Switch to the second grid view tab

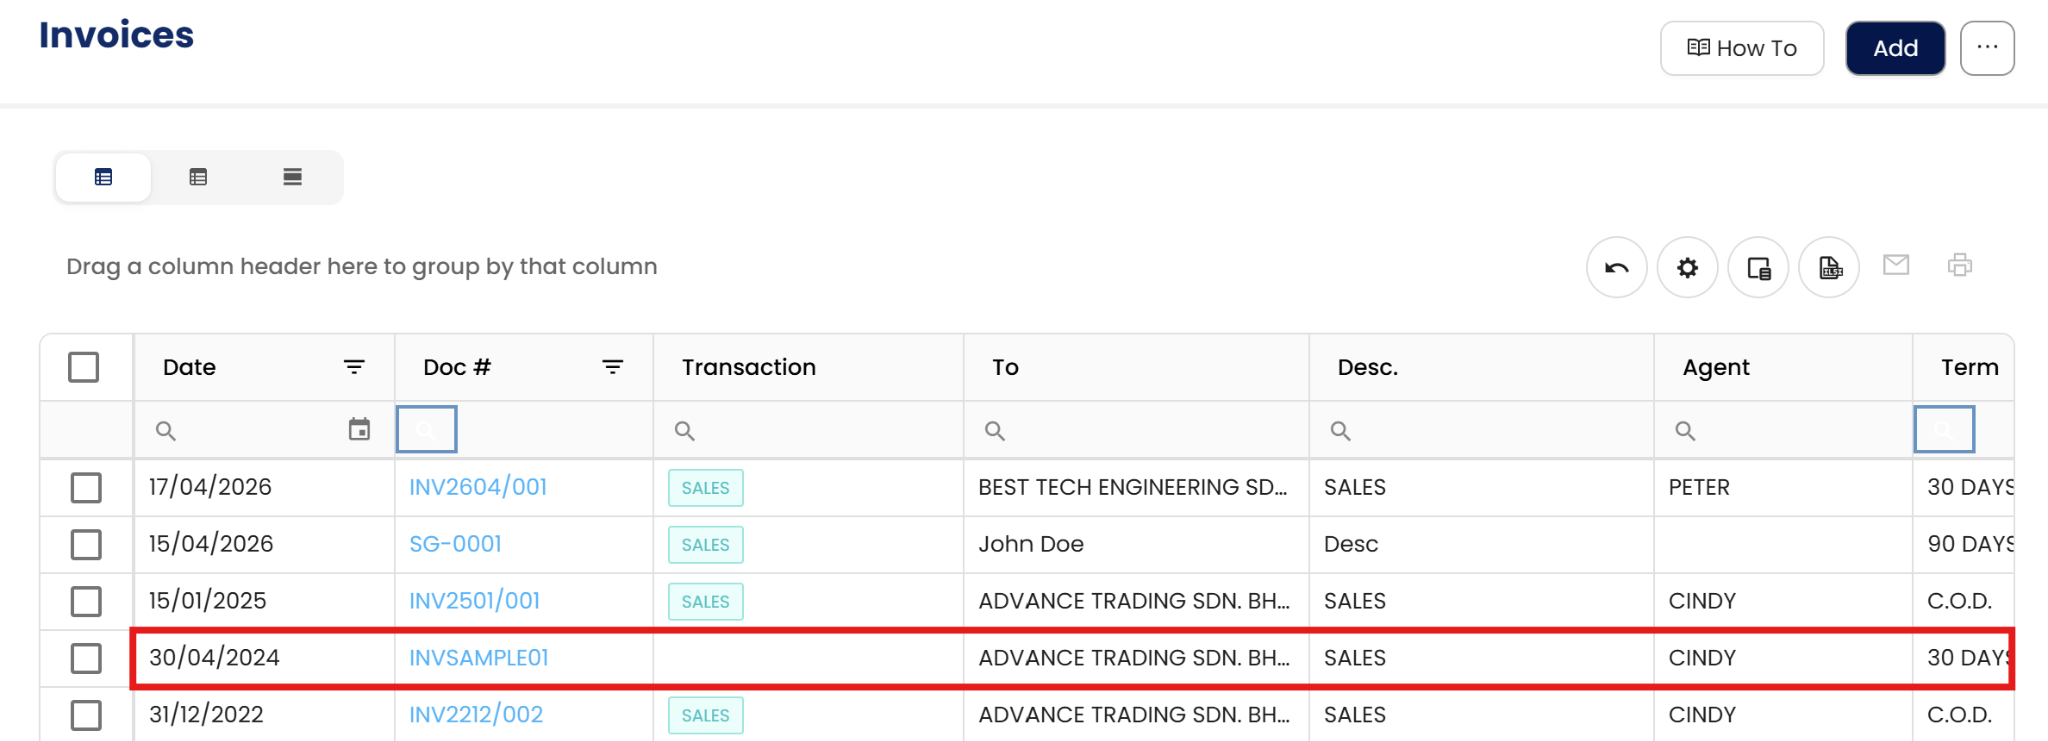[x=198, y=177]
